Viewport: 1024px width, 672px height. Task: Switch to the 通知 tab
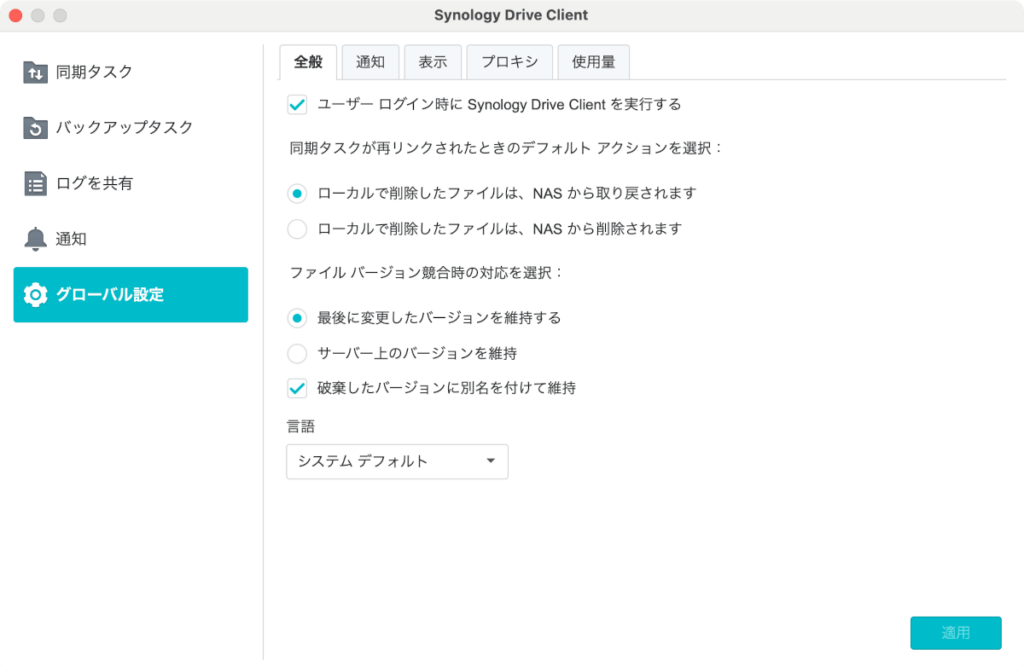click(x=370, y=62)
